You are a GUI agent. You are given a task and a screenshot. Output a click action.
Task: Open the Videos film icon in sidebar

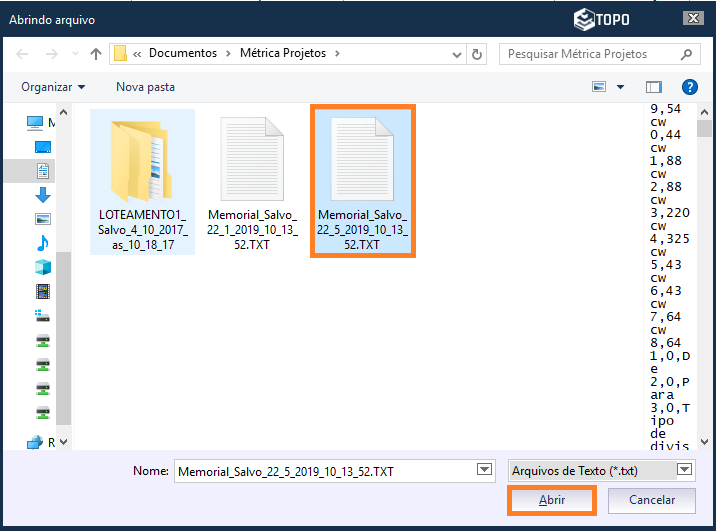(43, 291)
